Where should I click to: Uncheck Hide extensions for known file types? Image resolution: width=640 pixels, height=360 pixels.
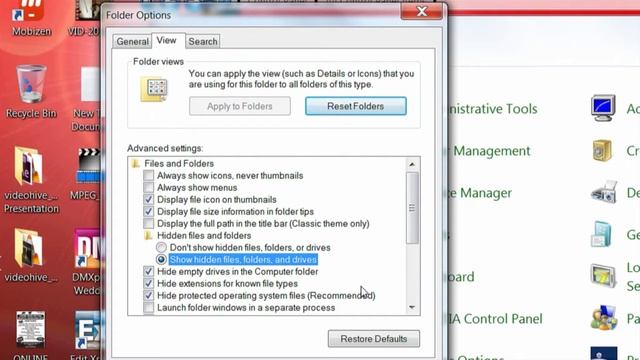[149, 283]
